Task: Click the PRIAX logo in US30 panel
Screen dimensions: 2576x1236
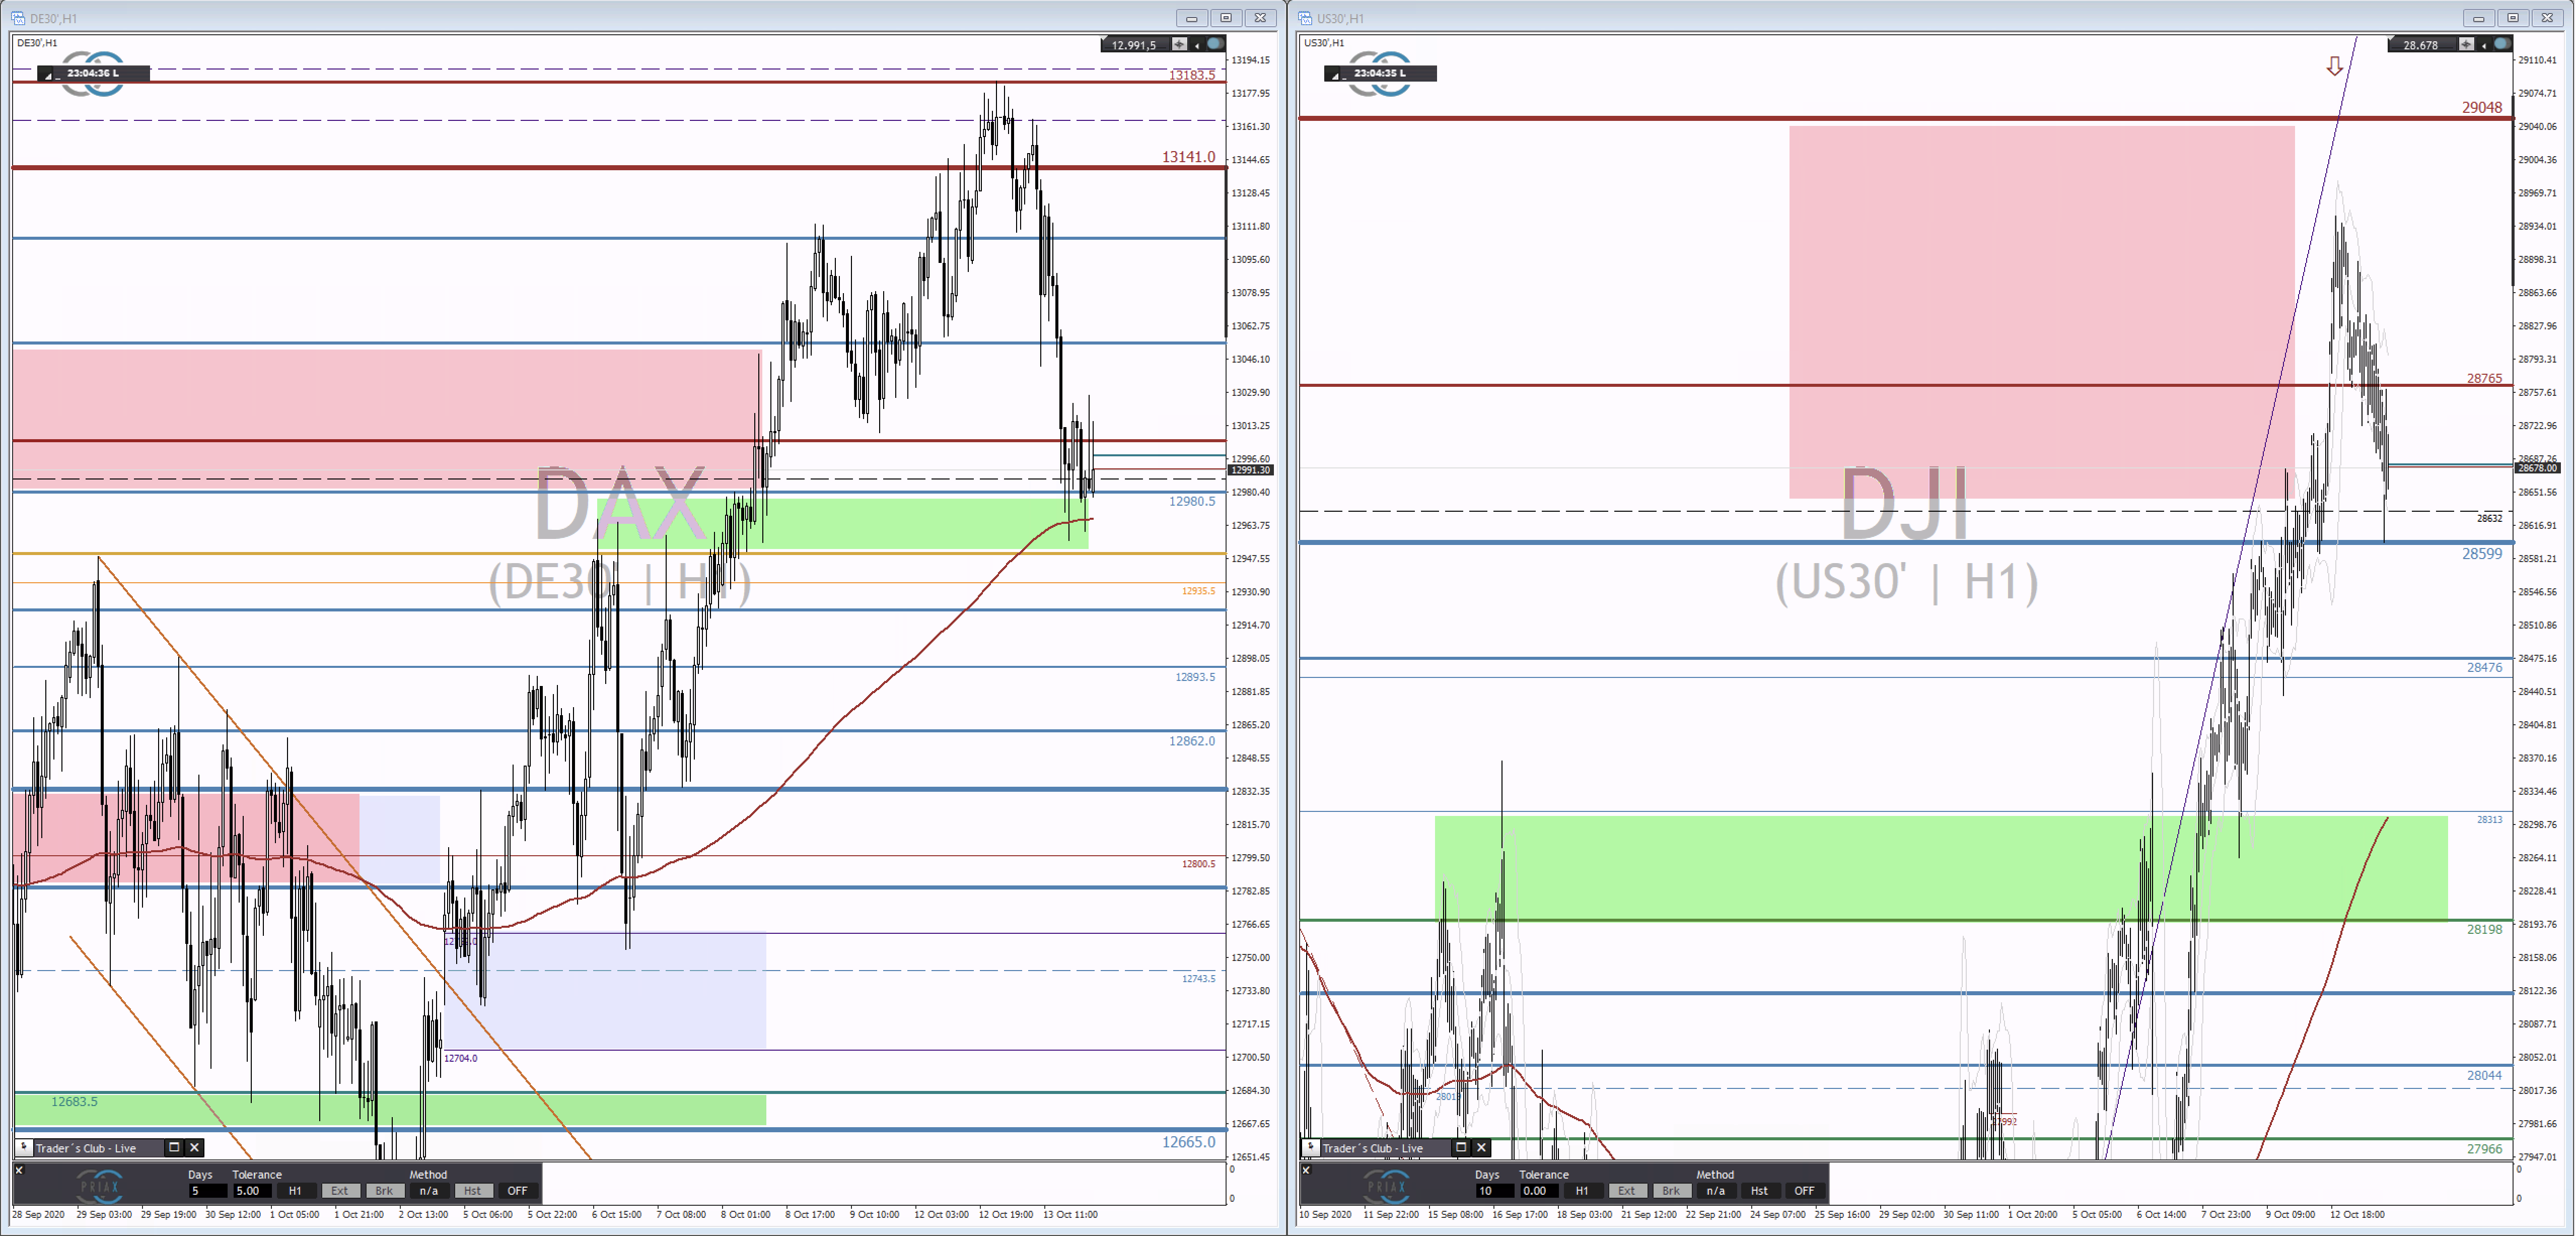Action: 1386,1186
